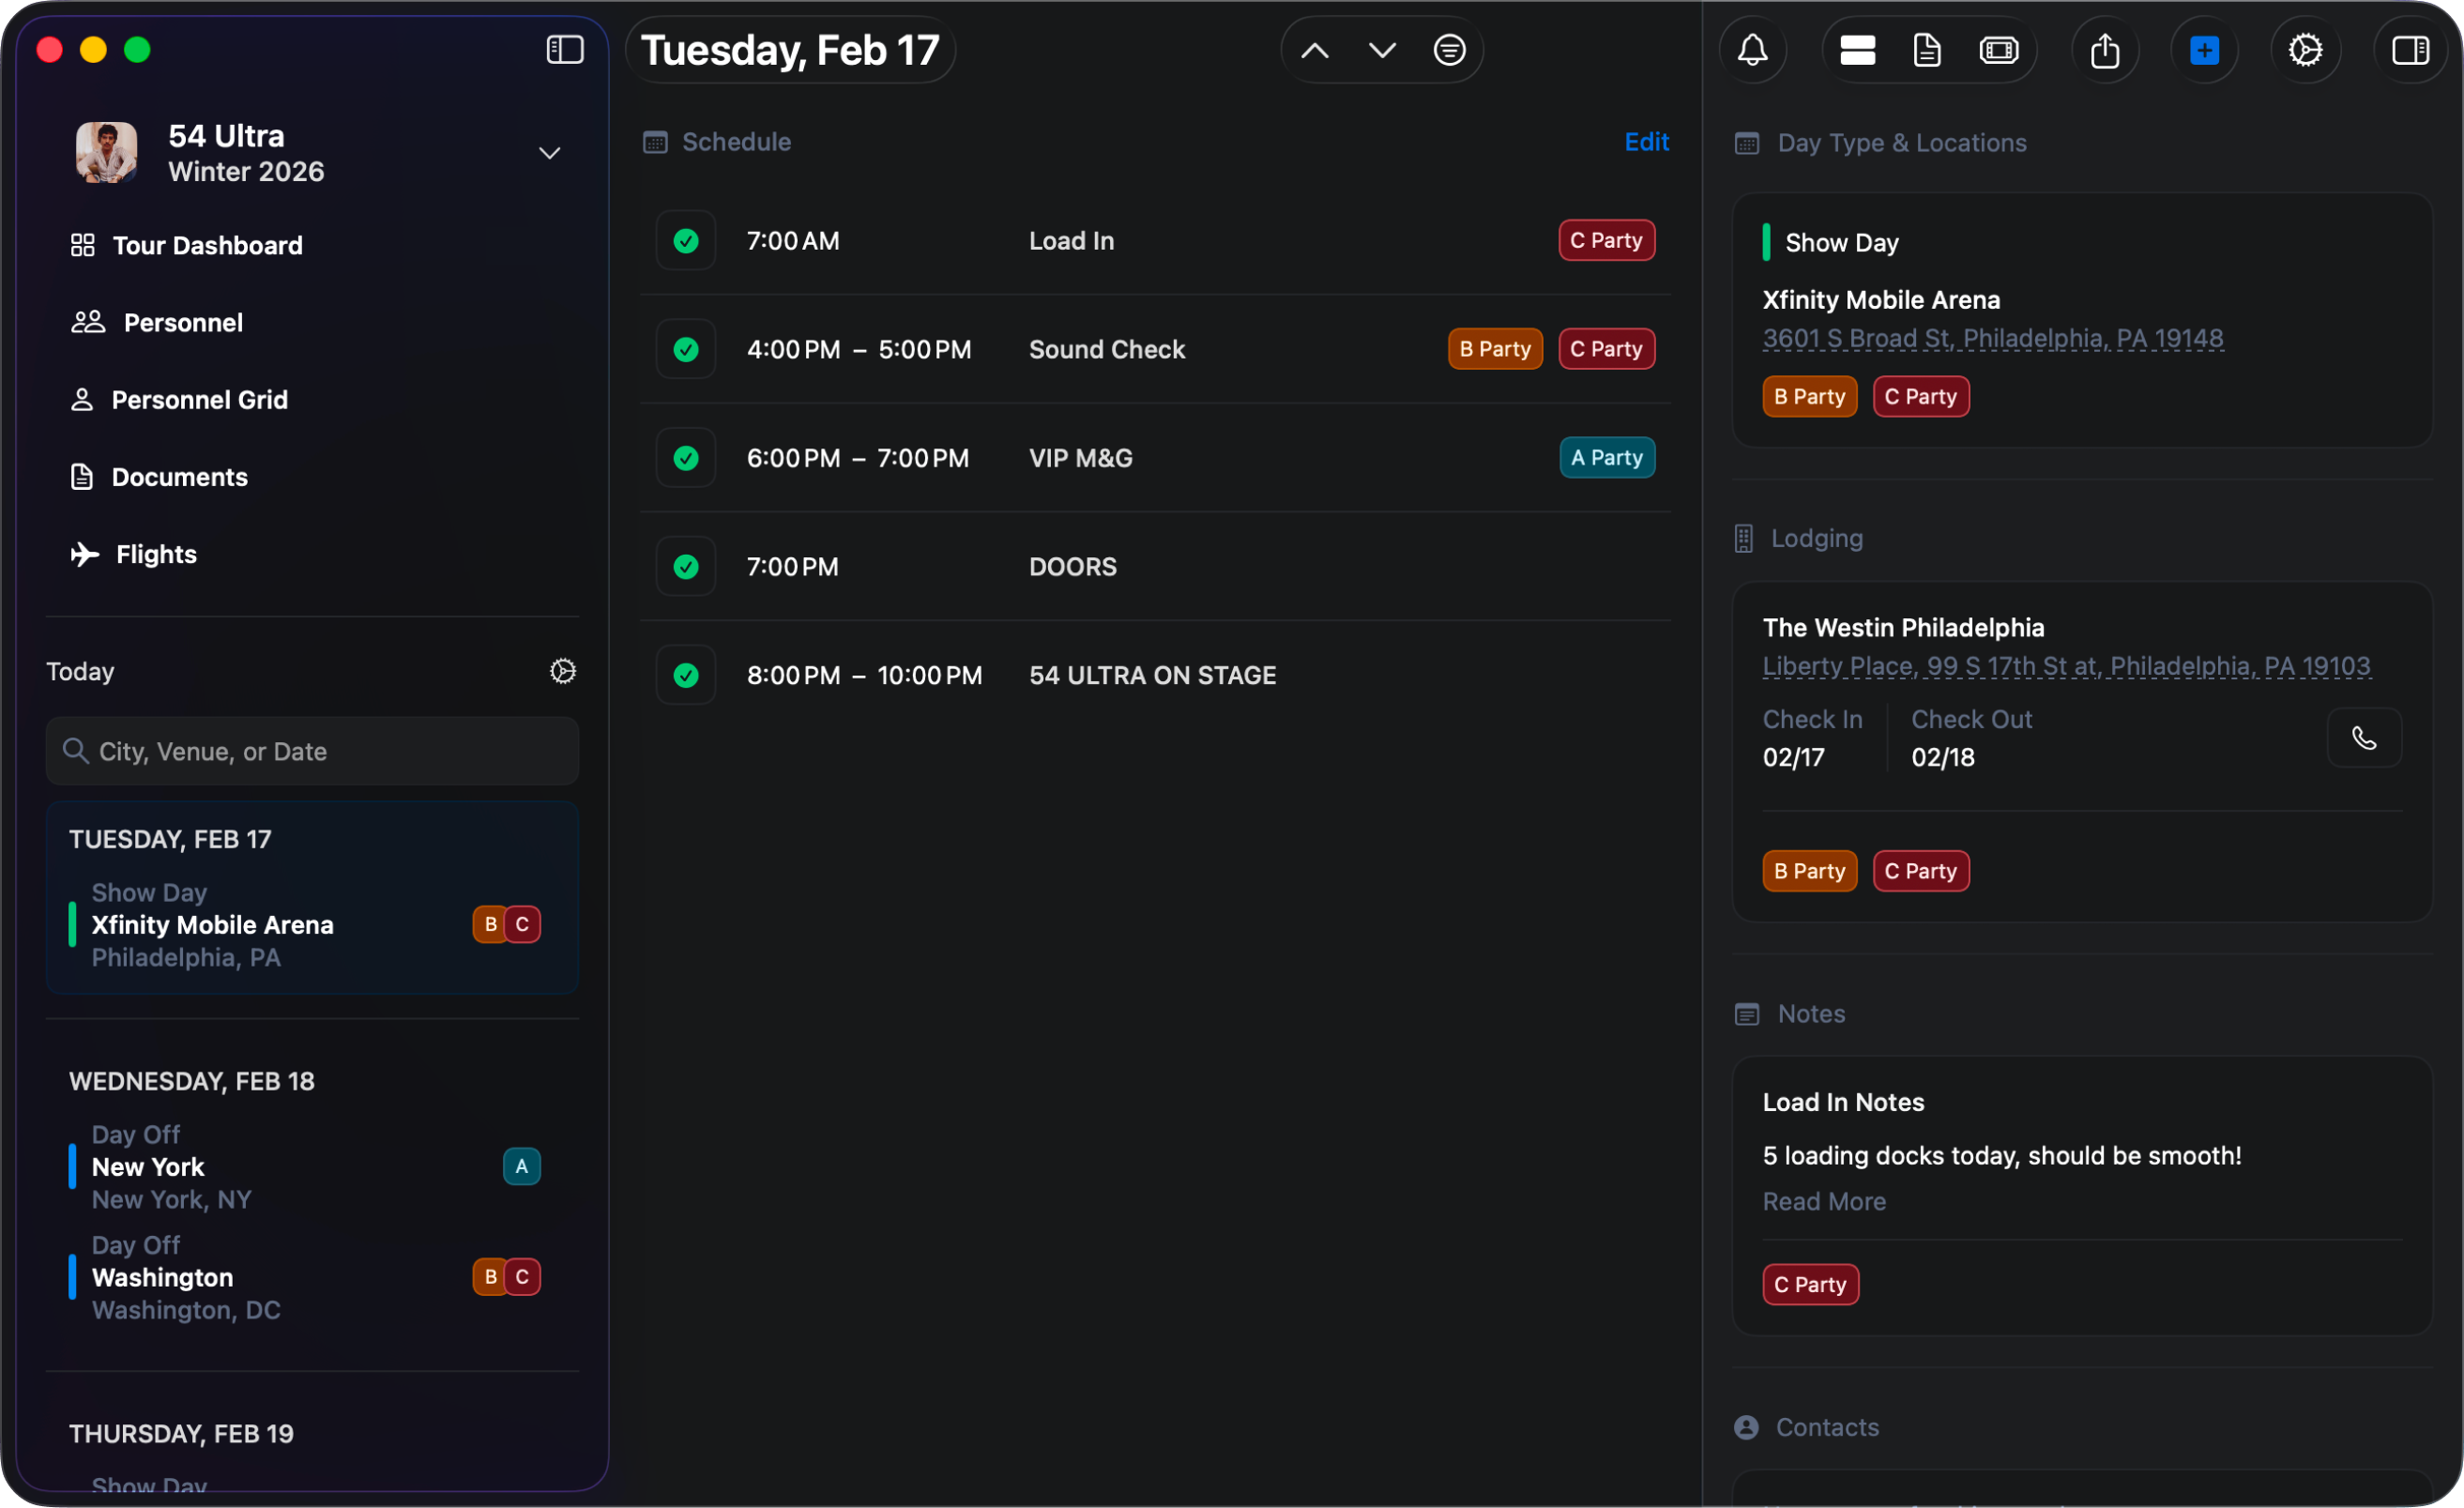
Task: Uncheck the Load In completed checkmark
Action: point(685,240)
